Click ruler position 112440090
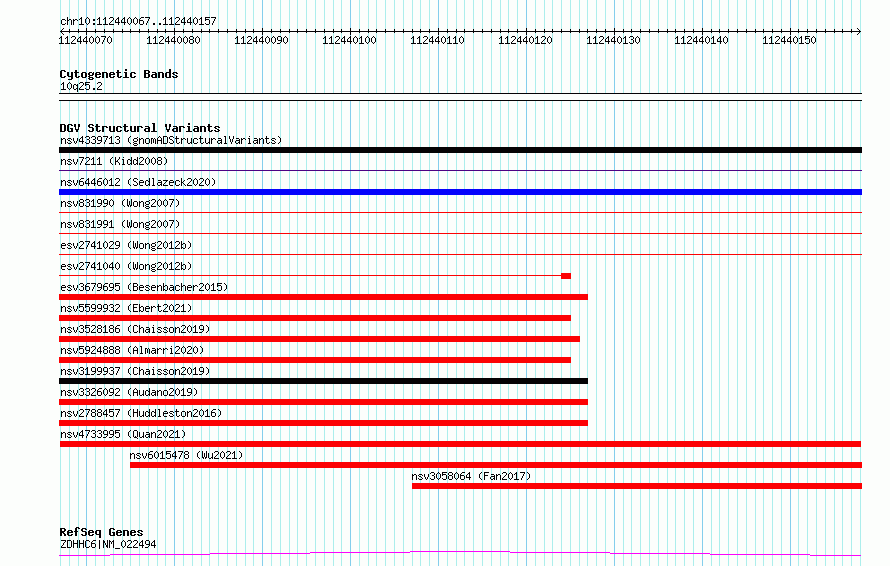The width and height of the screenshot is (890, 566). point(261,40)
